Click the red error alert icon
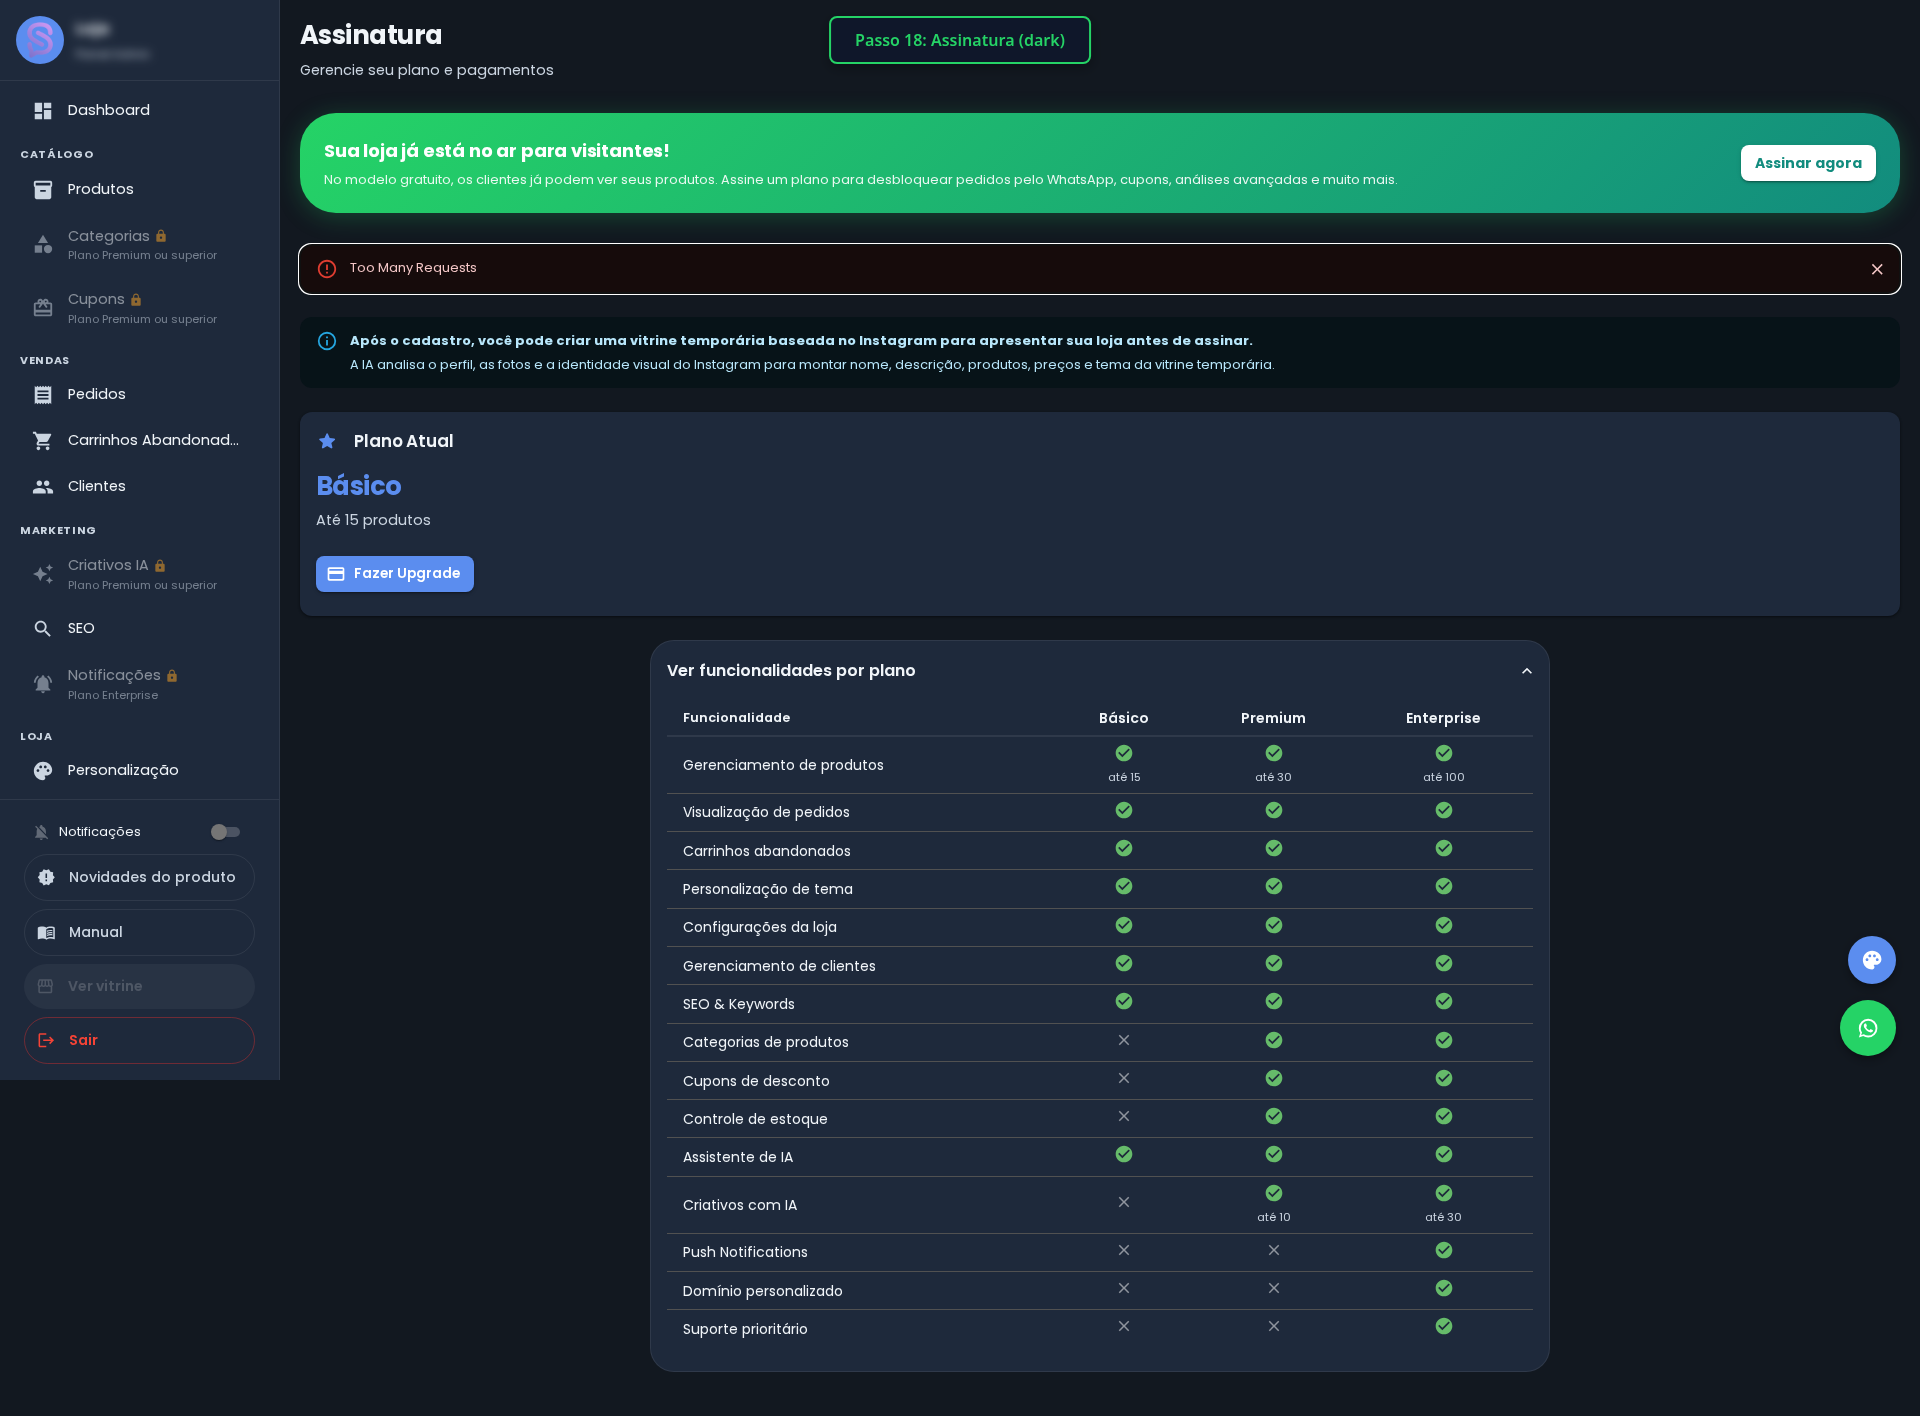This screenshot has height=1416, width=1920. [x=327, y=269]
